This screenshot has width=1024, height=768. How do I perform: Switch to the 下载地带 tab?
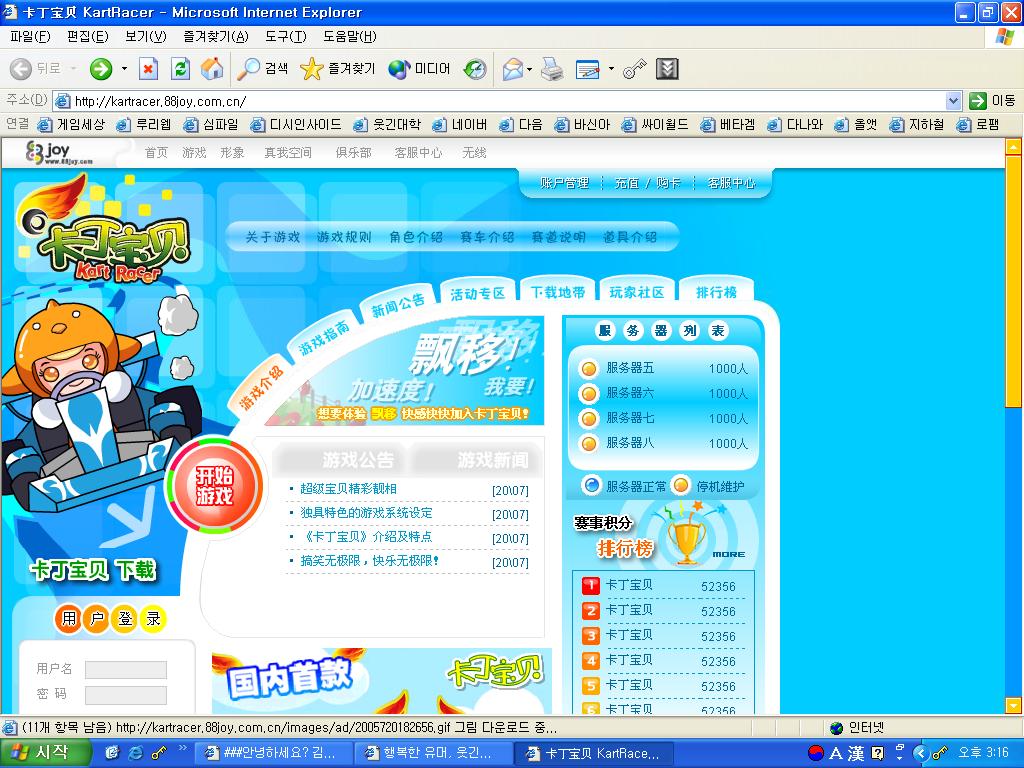click(x=557, y=292)
